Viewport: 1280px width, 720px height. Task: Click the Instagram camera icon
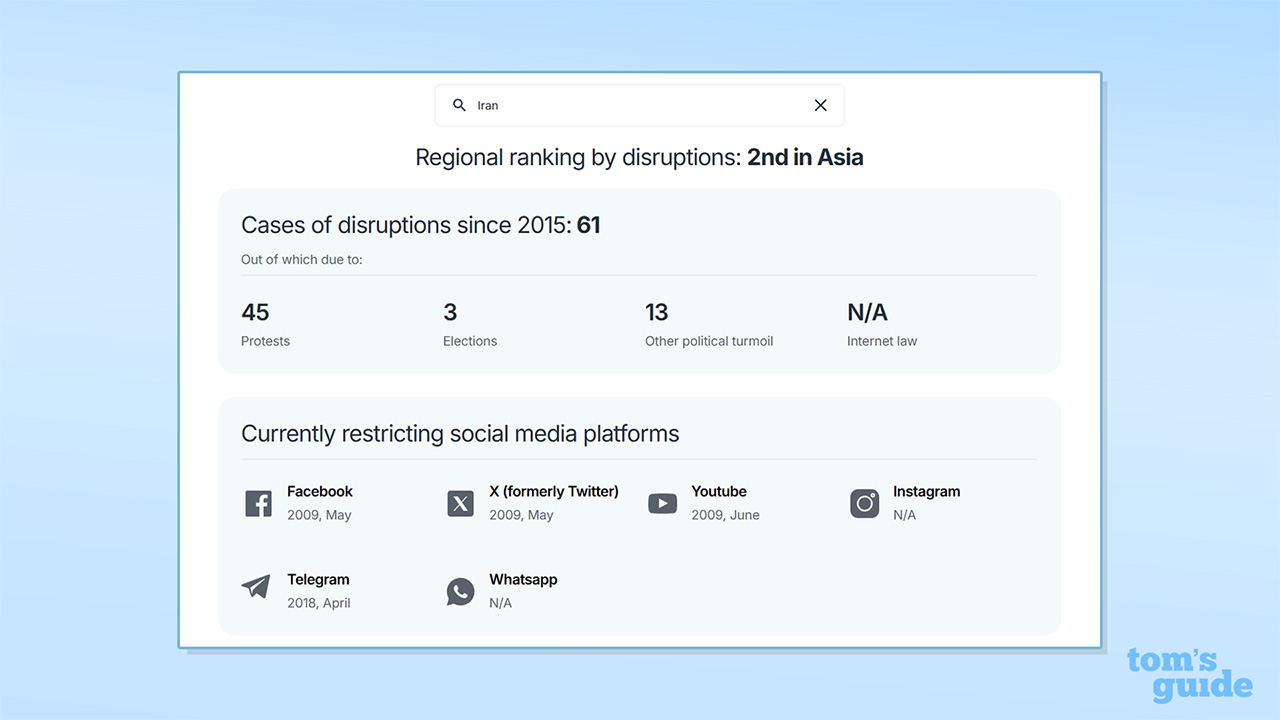[864, 503]
